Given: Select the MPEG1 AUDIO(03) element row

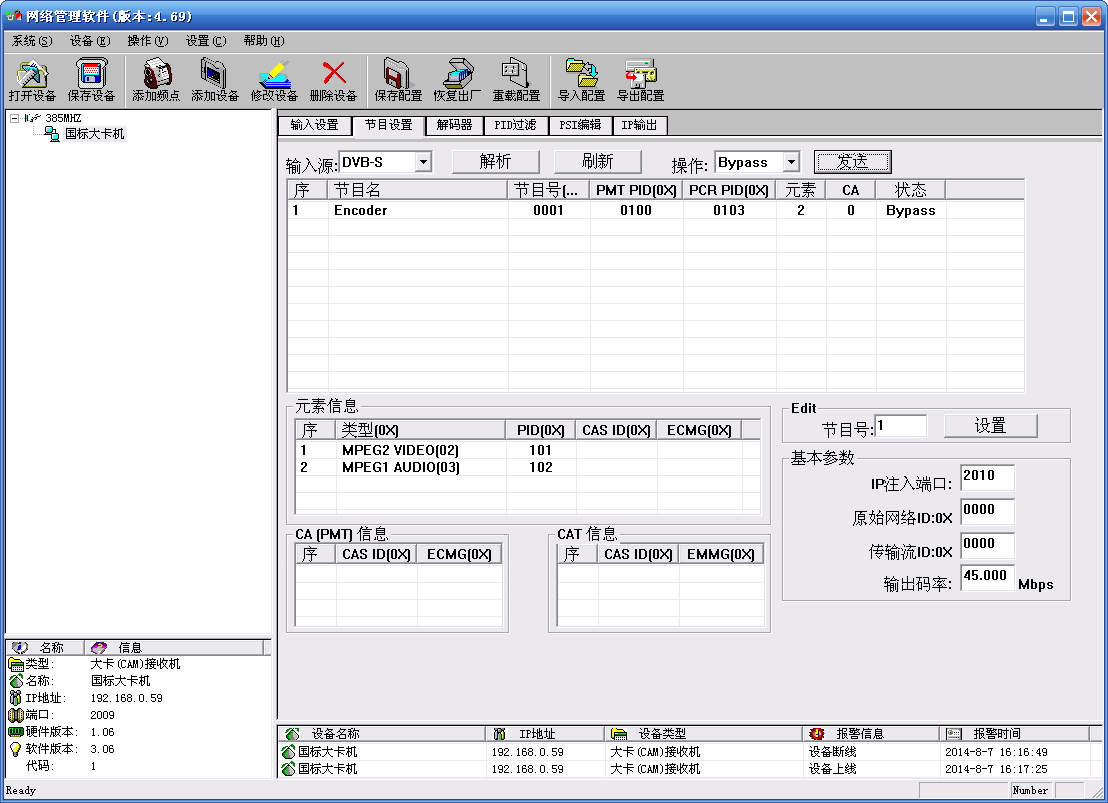Looking at the screenshot, I should point(527,467).
